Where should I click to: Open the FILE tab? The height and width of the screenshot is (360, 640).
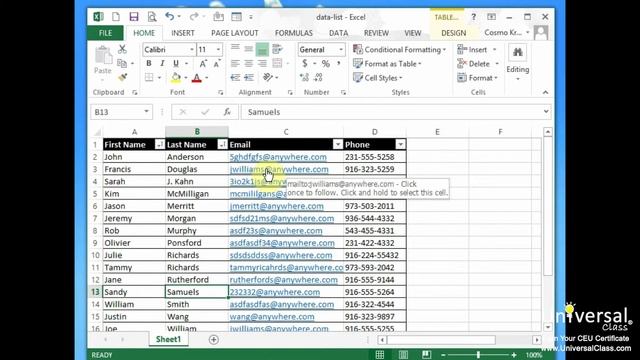click(x=105, y=33)
